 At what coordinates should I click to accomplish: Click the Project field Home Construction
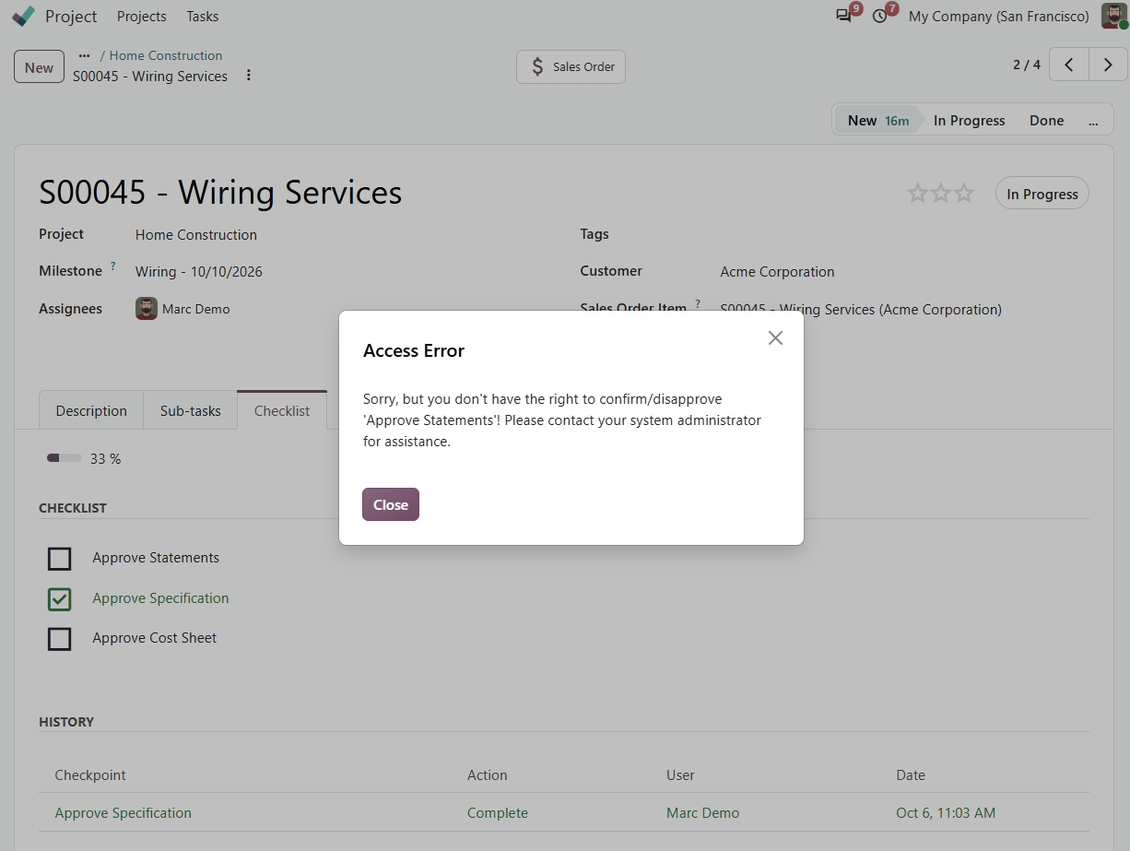pos(196,235)
